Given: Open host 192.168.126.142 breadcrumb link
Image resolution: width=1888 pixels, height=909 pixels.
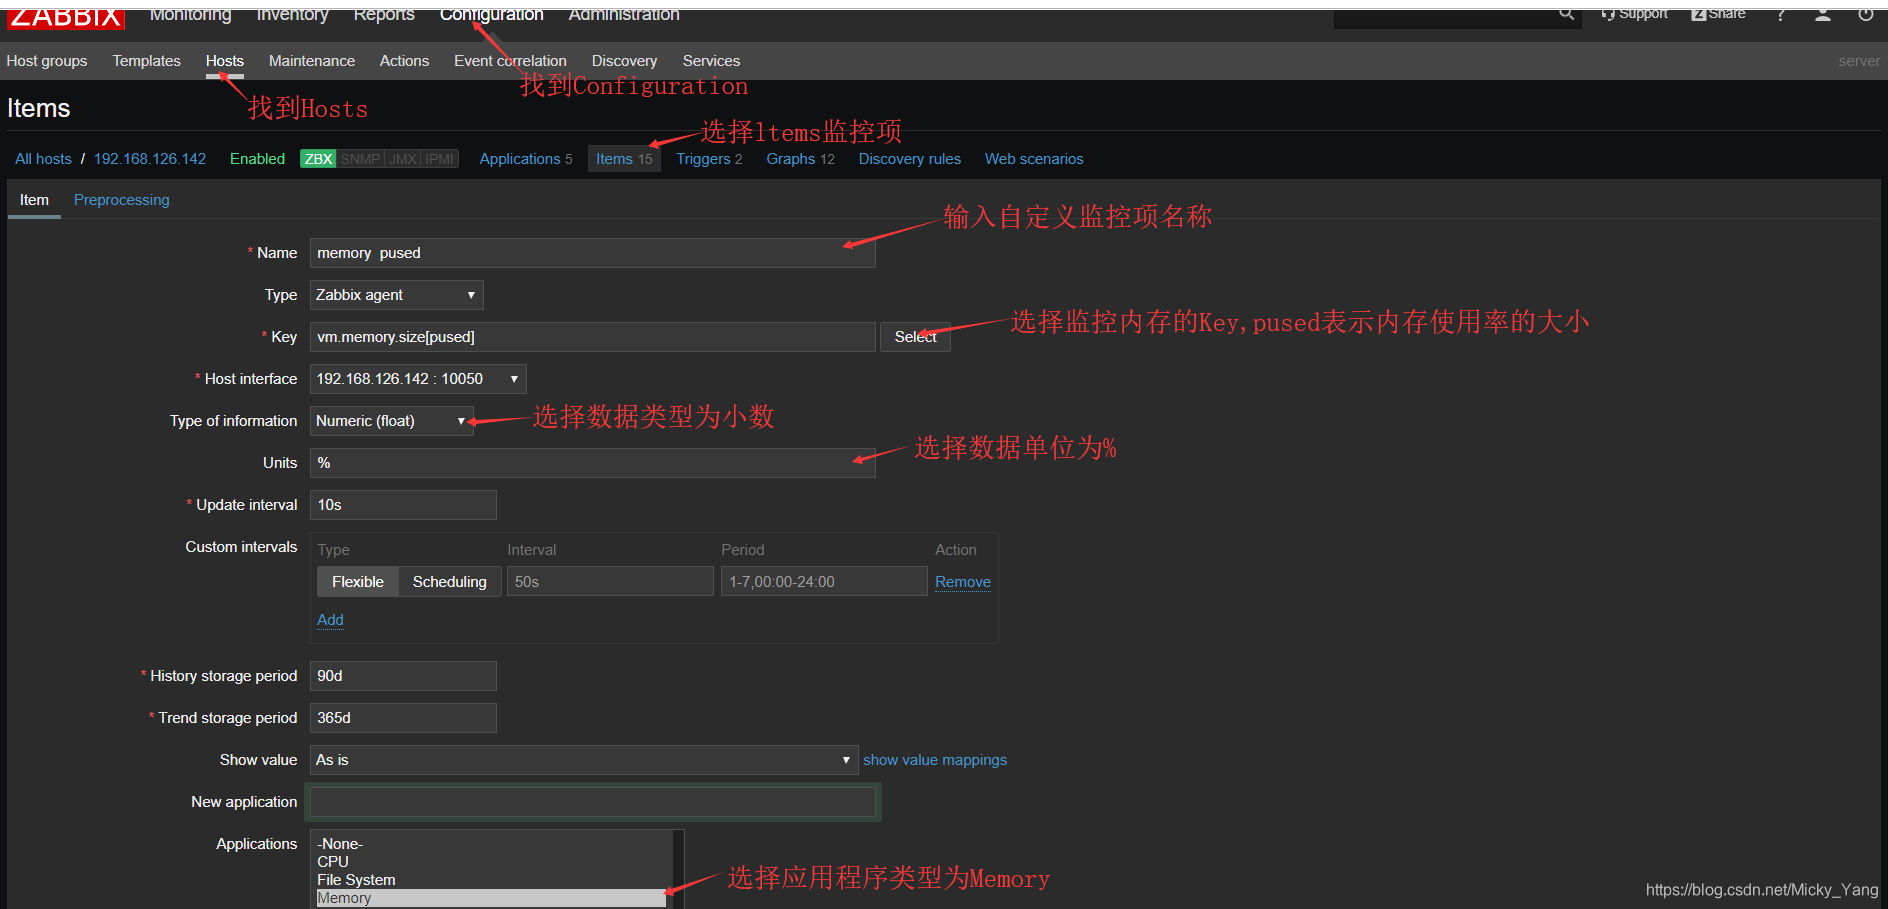Looking at the screenshot, I should [150, 159].
